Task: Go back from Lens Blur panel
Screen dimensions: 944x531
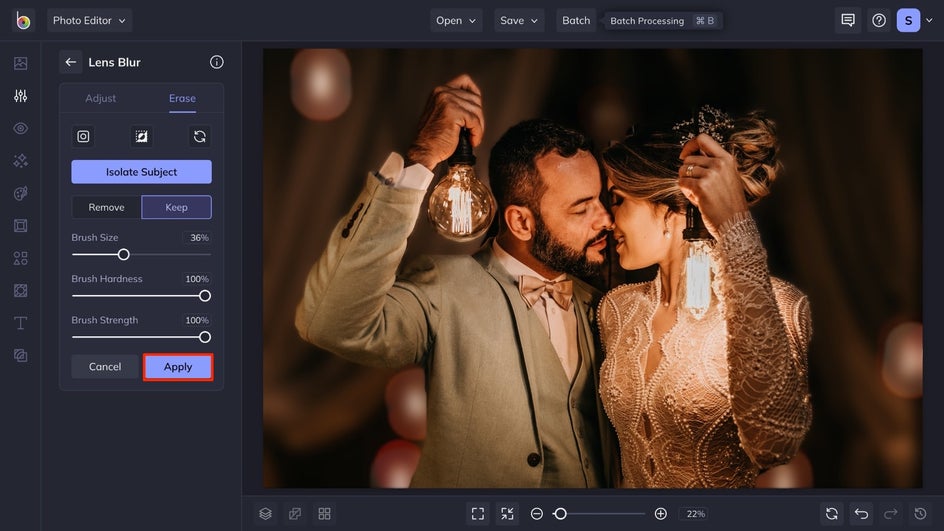Action: tap(70, 62)
